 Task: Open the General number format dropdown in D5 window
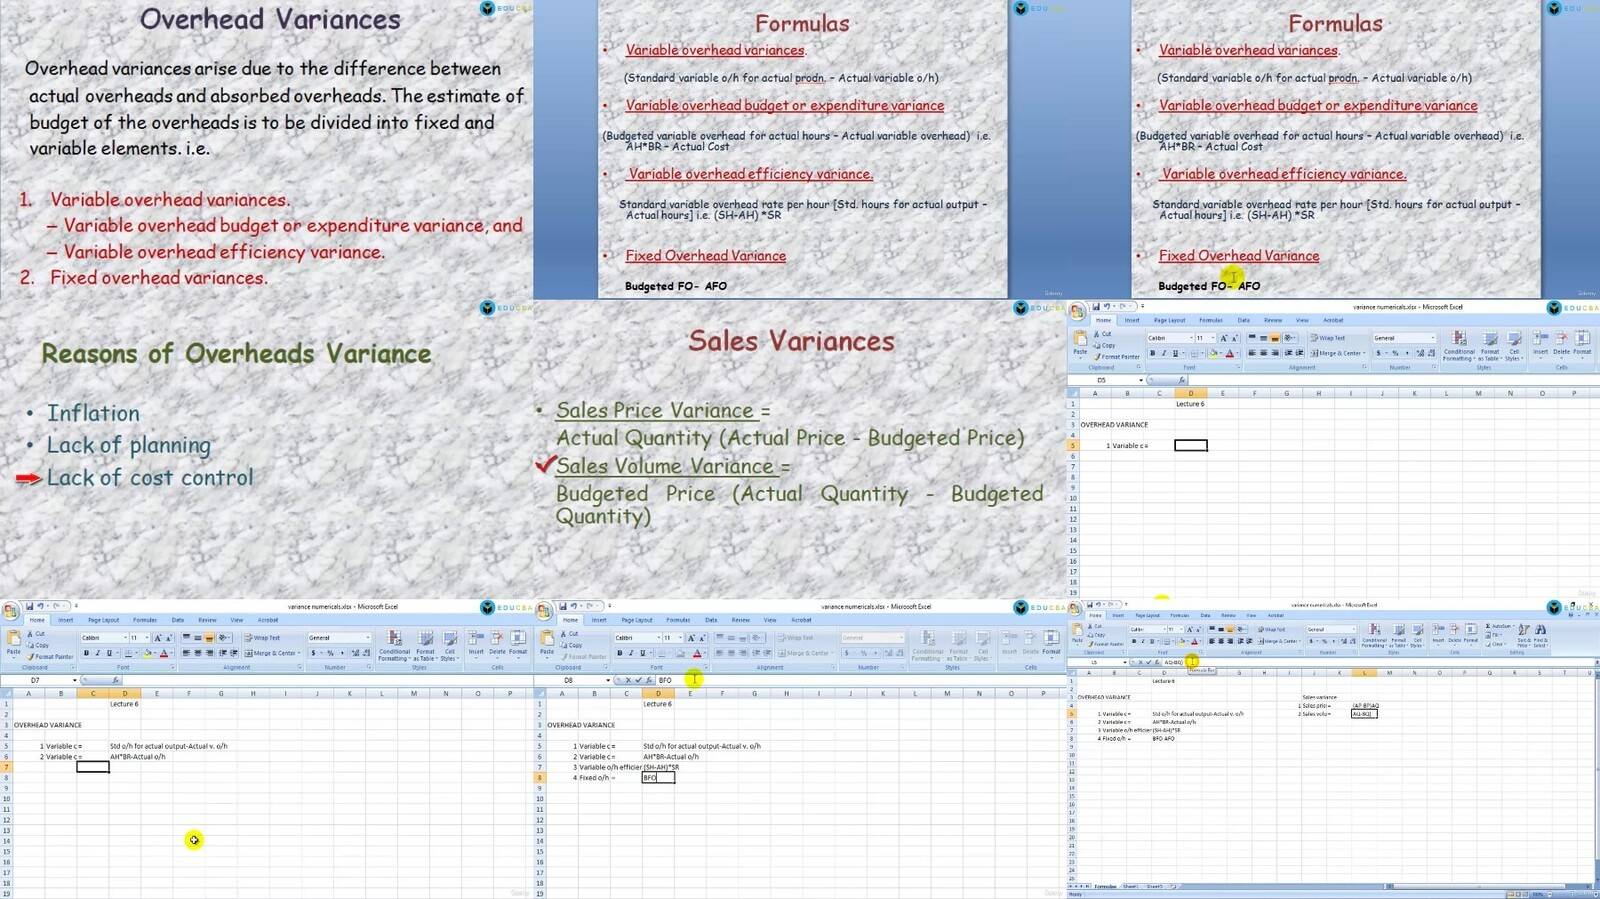point(1434,338)
